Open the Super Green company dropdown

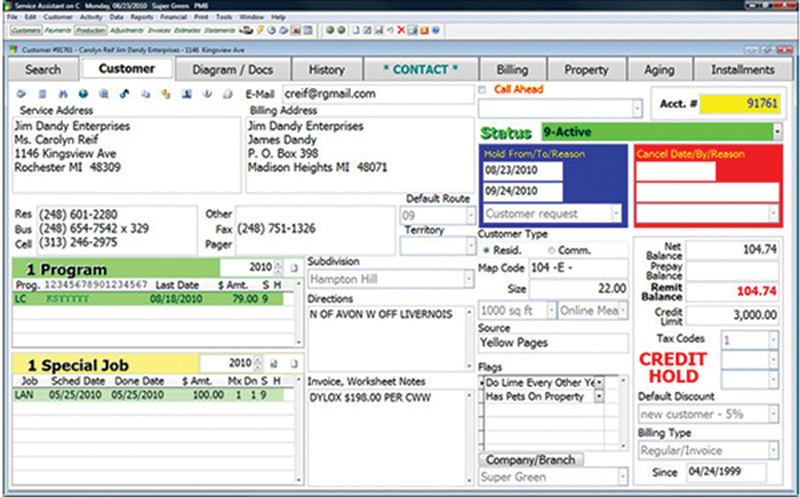point(622,477)
